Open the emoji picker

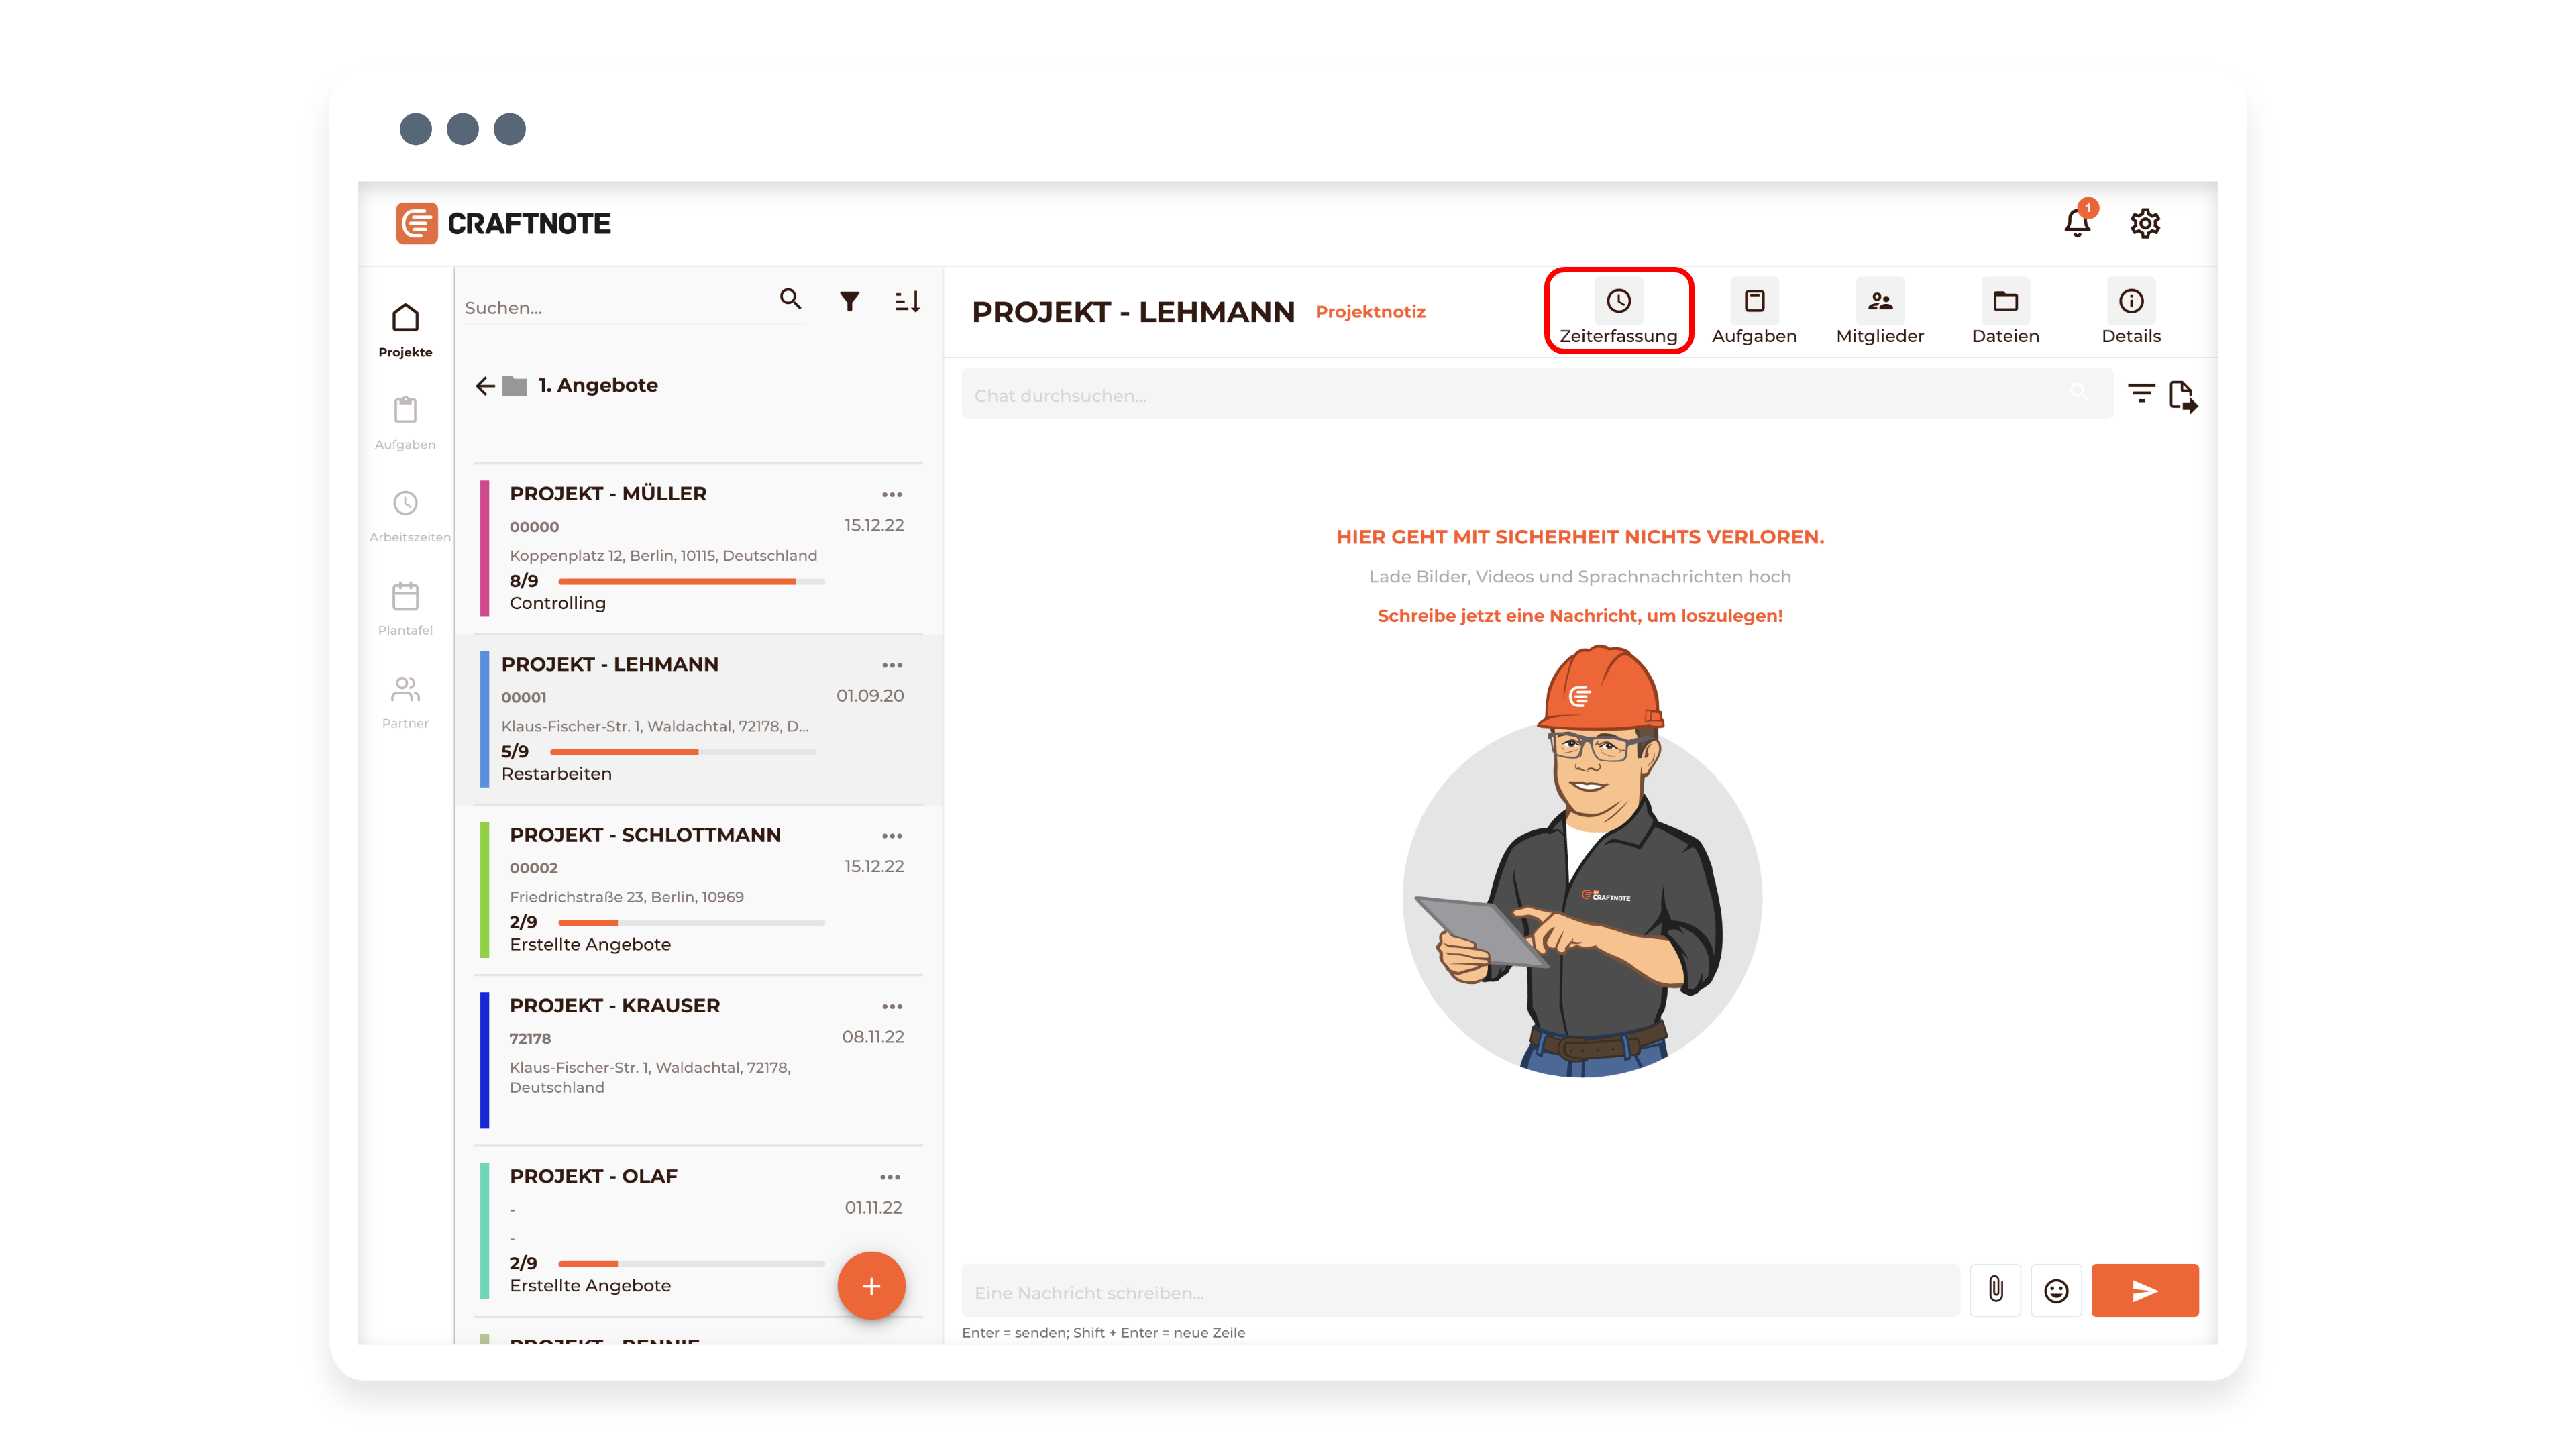pos(2056,1291)
